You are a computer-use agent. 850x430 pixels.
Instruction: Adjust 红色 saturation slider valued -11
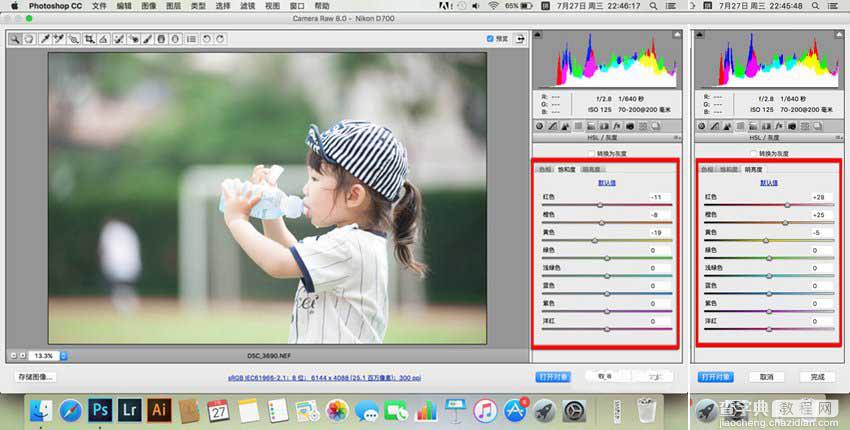[600, 205]
